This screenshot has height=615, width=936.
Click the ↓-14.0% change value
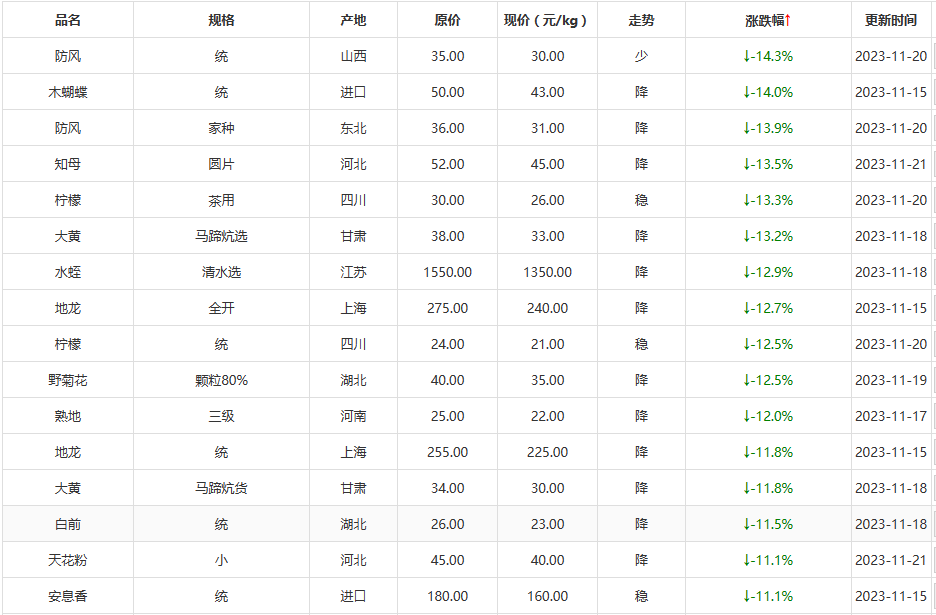pyautogui.click(x=768, y=93)
